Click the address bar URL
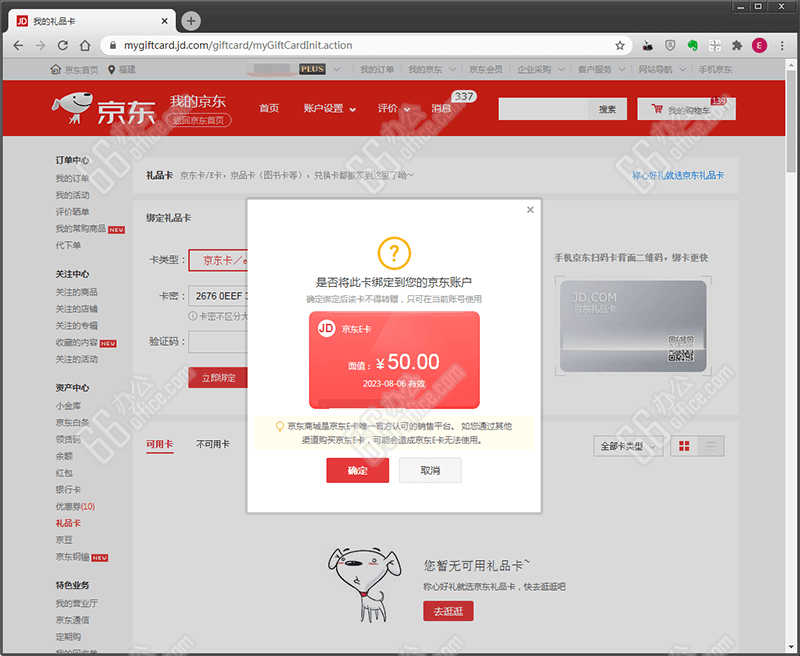 (x=238, y=45)
